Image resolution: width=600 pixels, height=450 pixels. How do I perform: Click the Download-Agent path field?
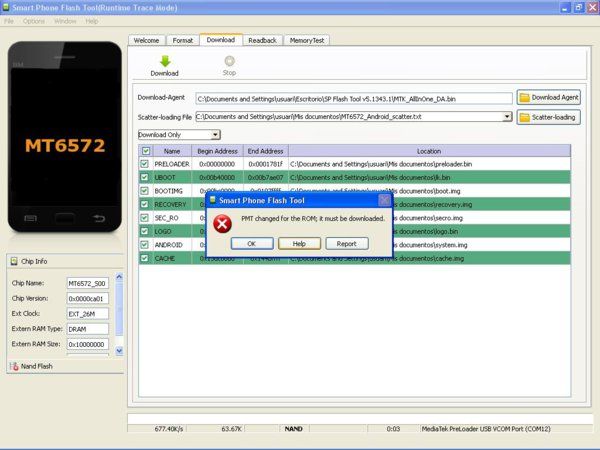pyautogui.click(x=354, y=99)
